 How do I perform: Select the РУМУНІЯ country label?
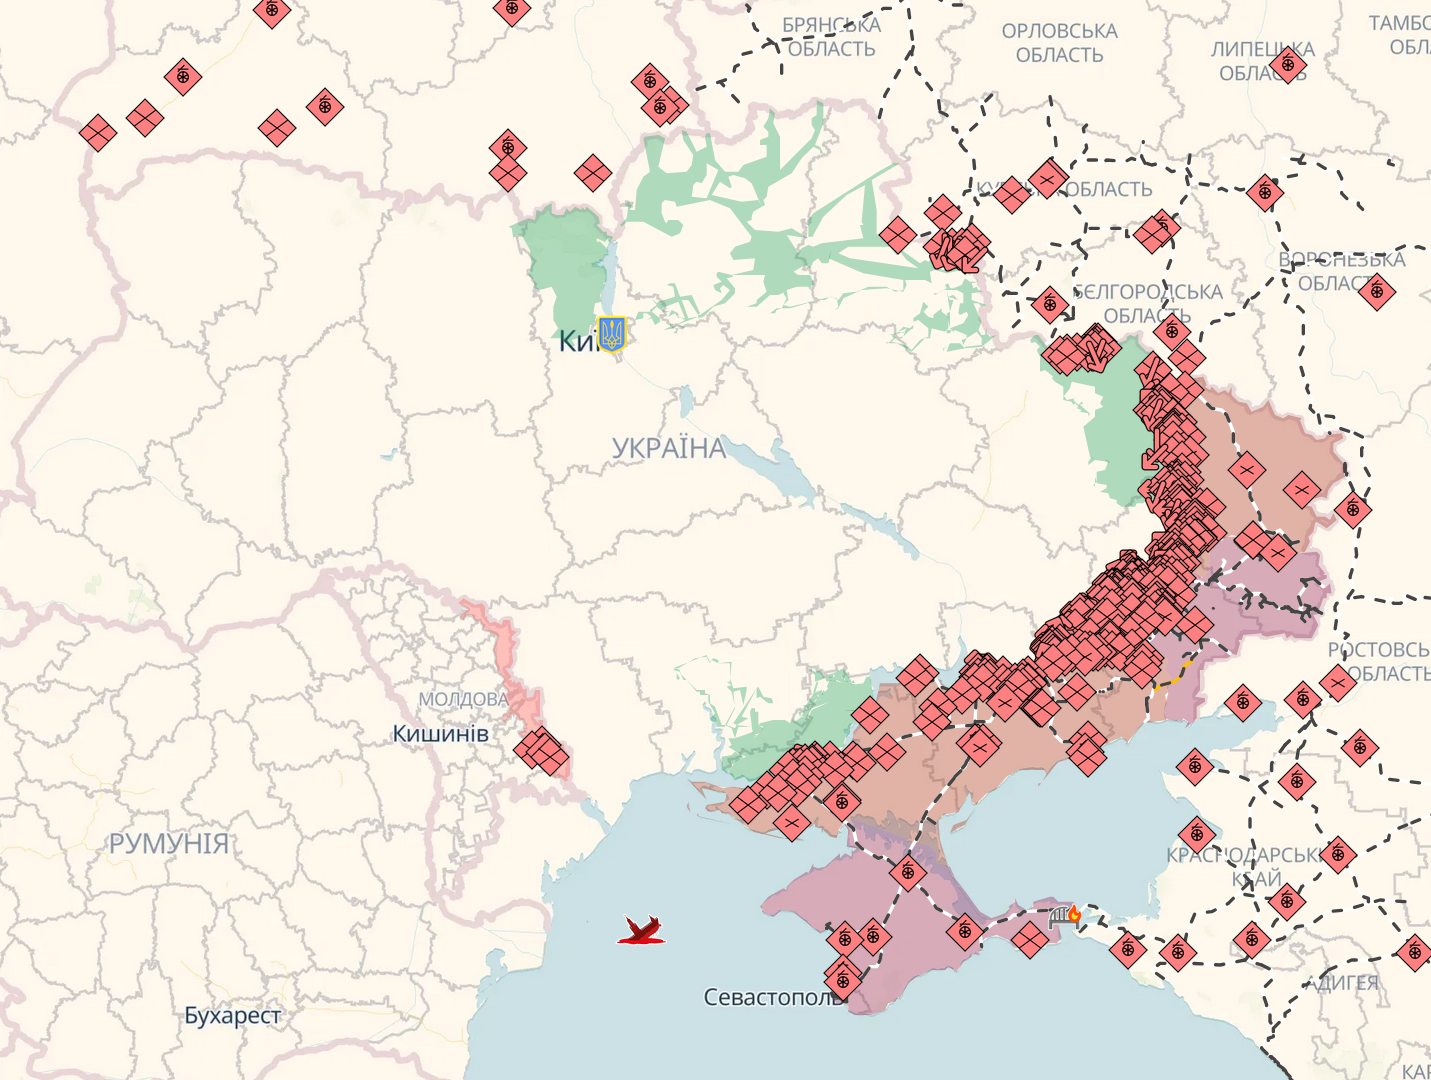tap(169, 843)
